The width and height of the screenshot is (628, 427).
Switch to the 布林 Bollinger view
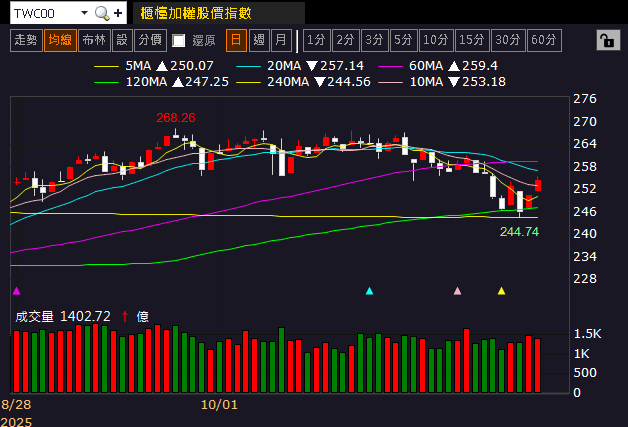[94, 40]
